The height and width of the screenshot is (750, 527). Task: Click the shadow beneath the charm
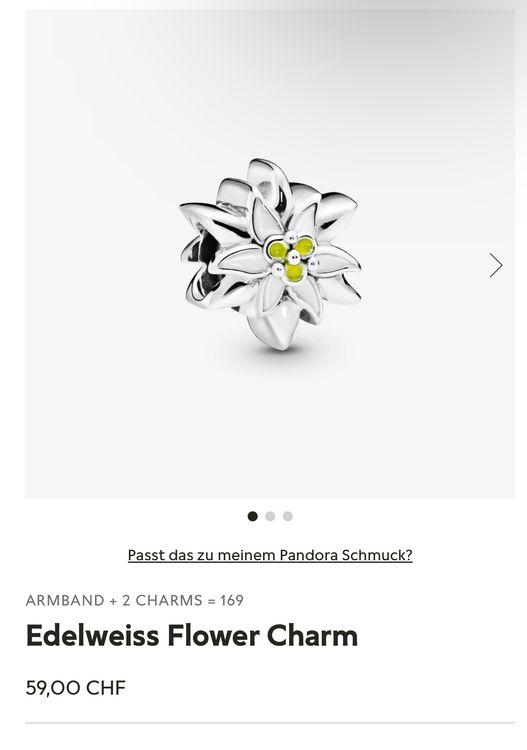tap(282, 356)
